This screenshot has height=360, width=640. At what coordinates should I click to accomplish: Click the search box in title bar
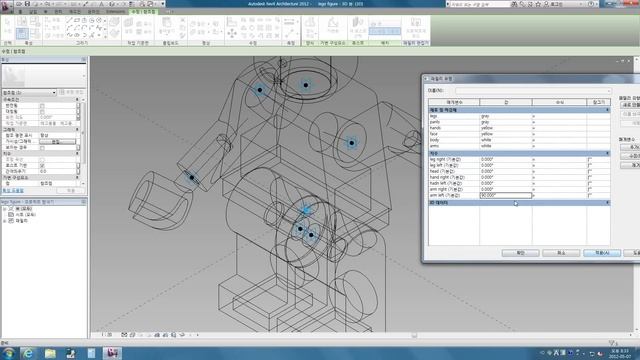[x=480, y=4]
